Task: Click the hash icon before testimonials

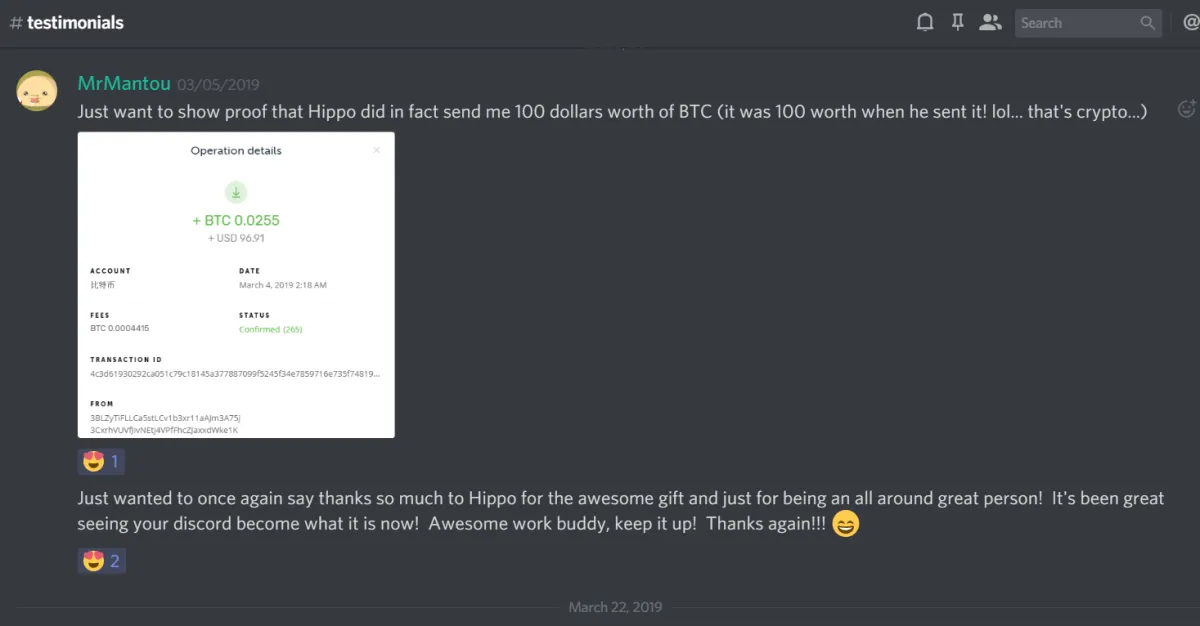Action: tap(15, 22)
